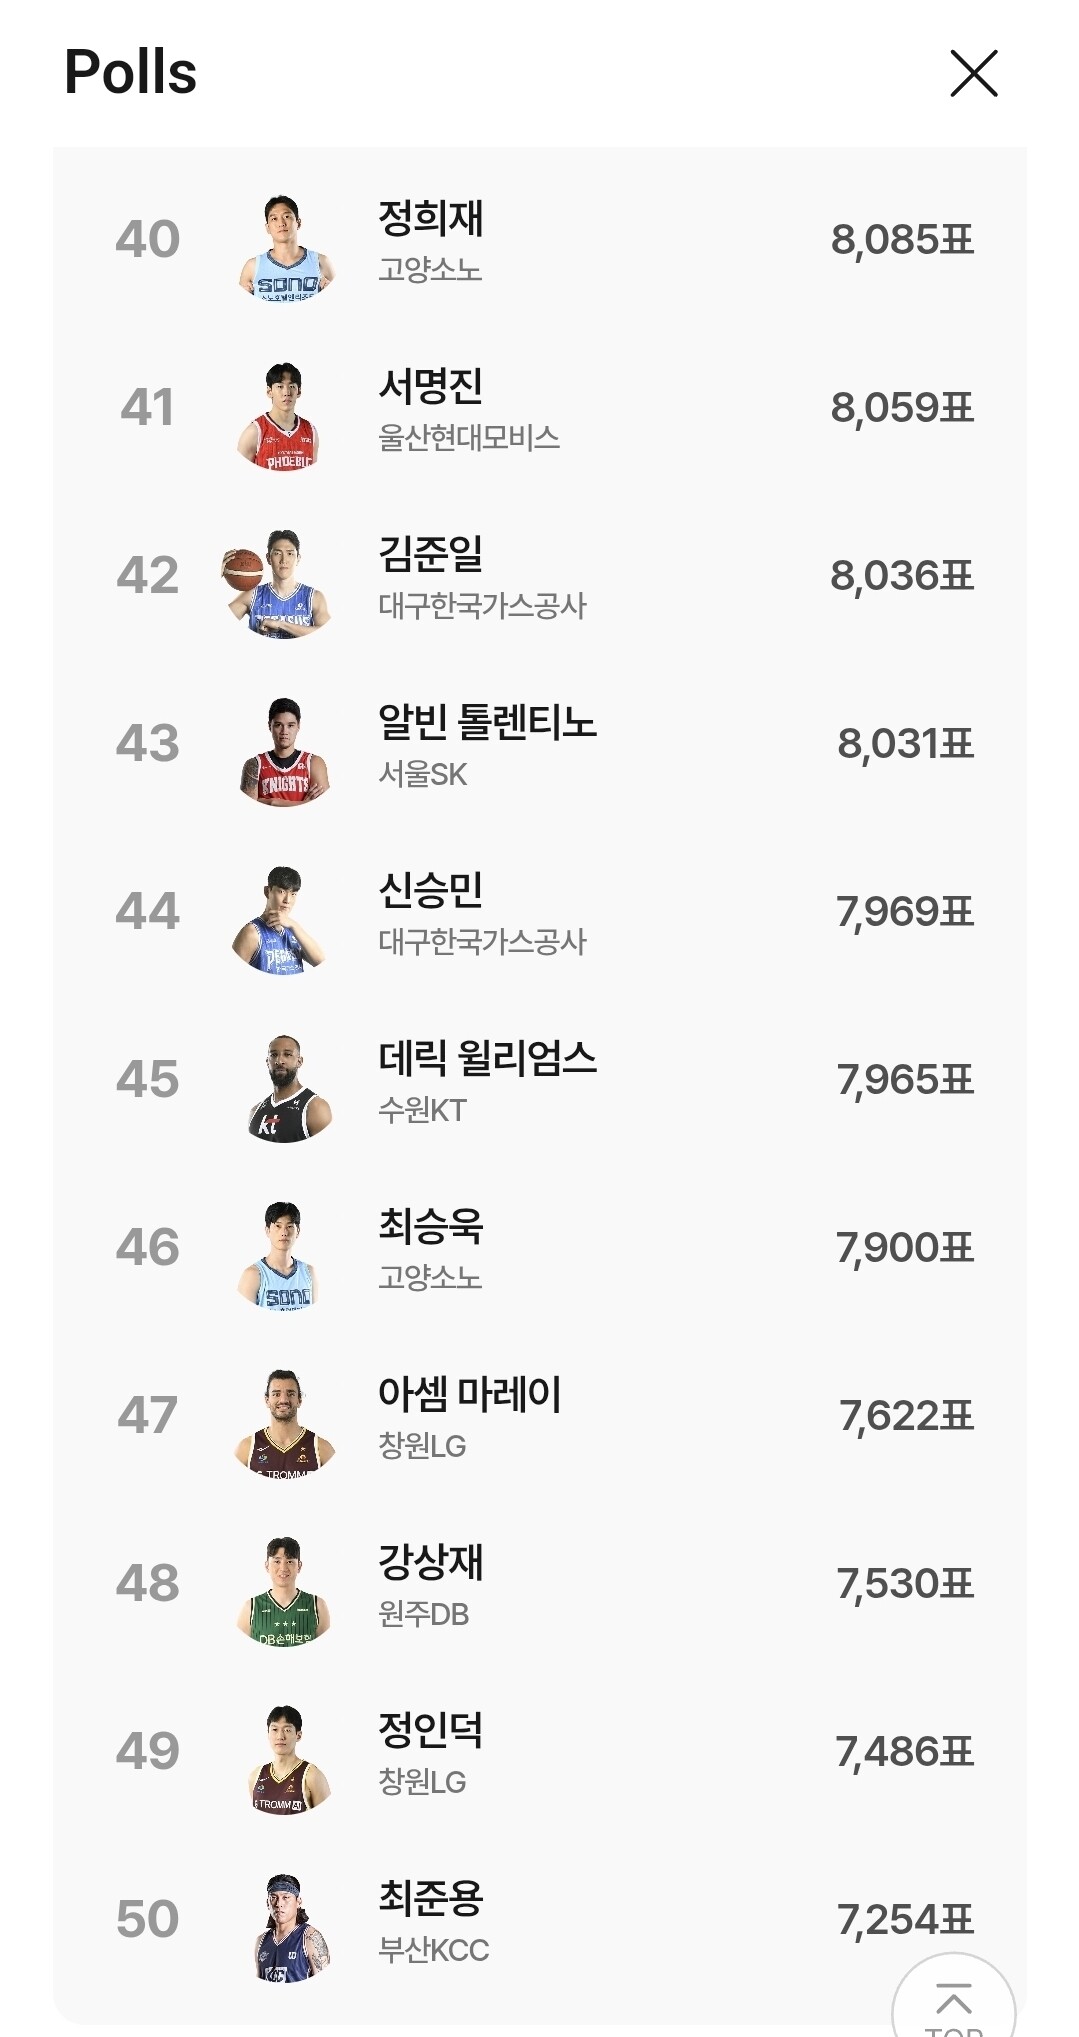
Task: Tap 강상재's green jersey photo
Action: [284, 1592]
